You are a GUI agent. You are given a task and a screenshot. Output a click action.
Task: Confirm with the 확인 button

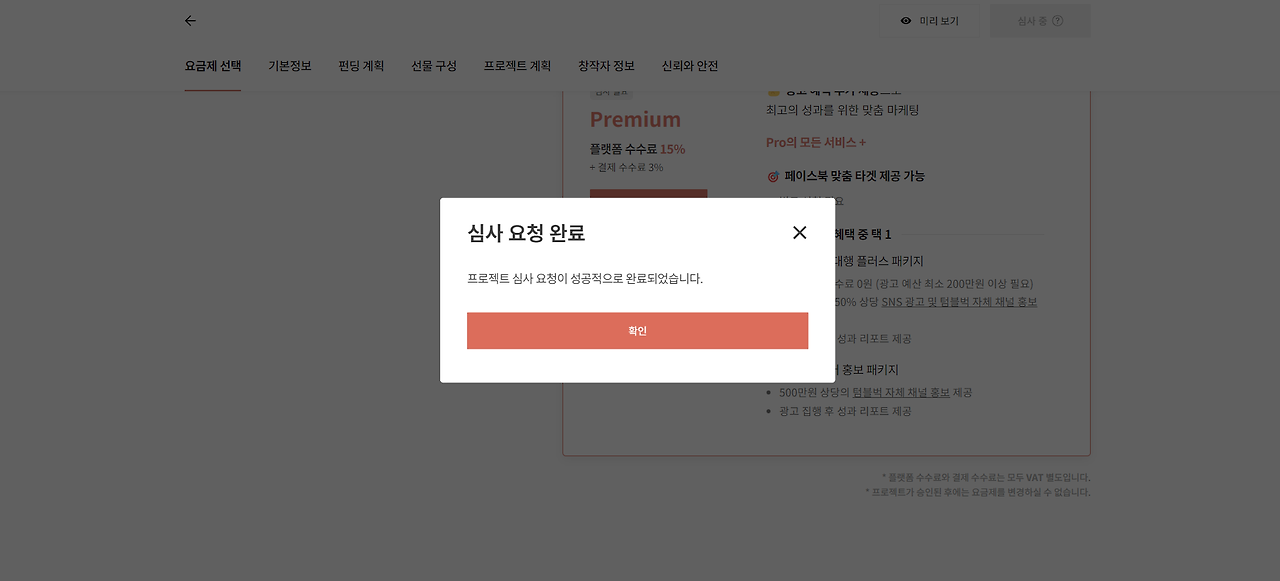637,331
